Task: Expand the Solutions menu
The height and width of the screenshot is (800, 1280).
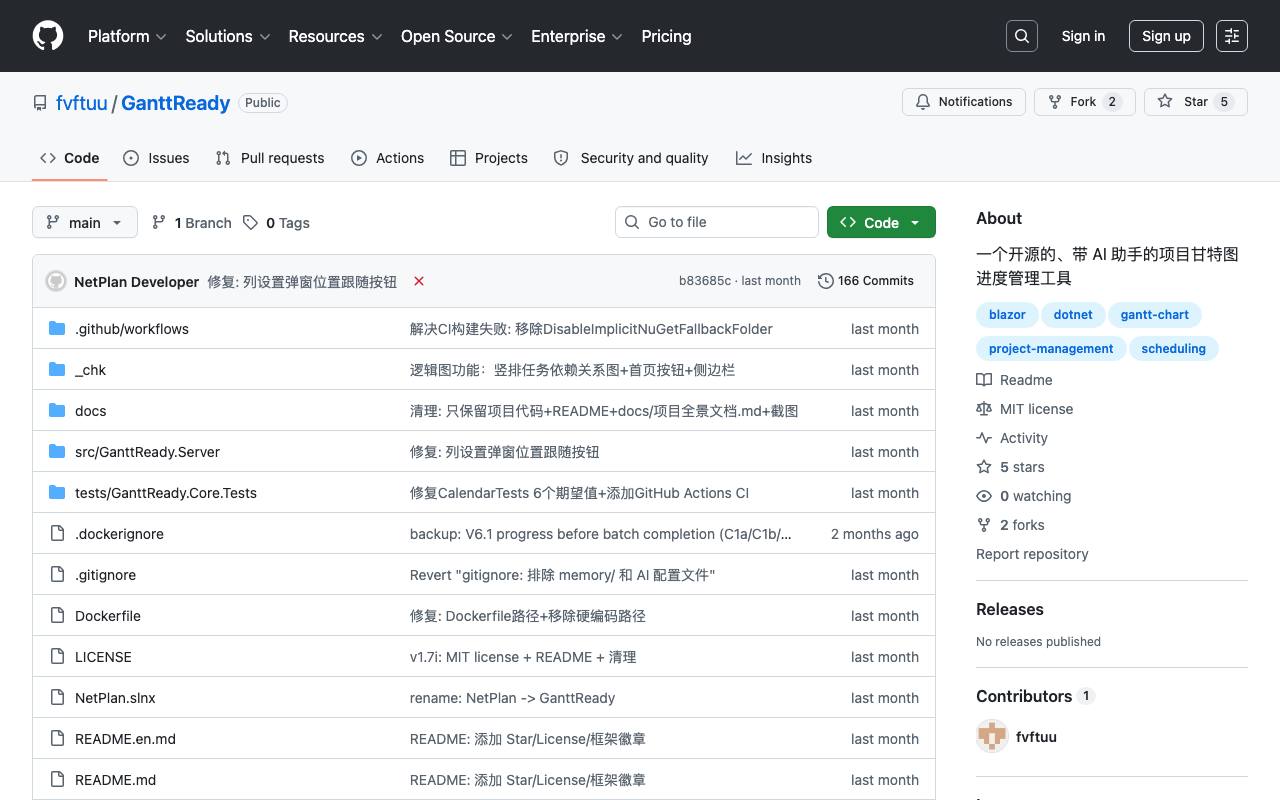Action: click(x=228, y=36)
